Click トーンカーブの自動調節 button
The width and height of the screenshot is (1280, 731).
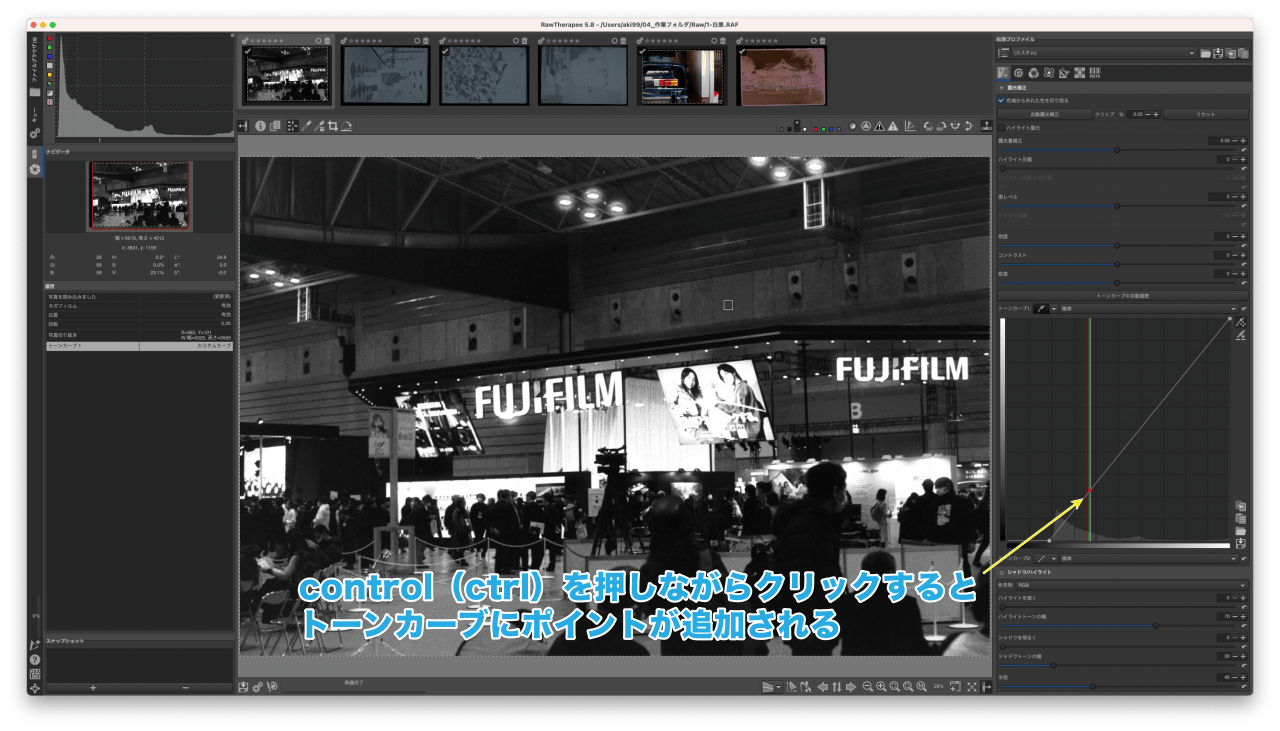point(1123,296)
